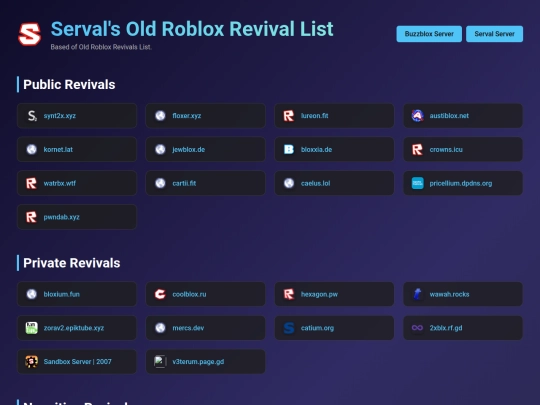540x405 pixels.
Task: Click the pwndab.xyz R logo icon
Action: (x=32, y=217)
